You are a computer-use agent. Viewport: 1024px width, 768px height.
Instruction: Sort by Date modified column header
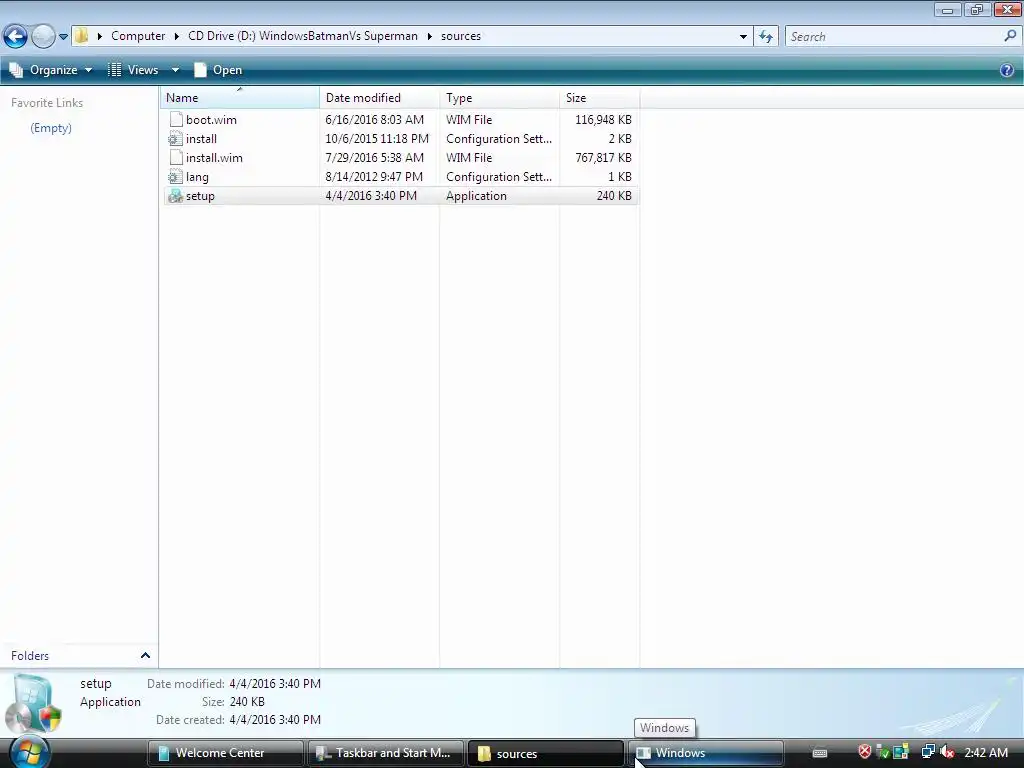pyautogui.click(x=379, y=98)
